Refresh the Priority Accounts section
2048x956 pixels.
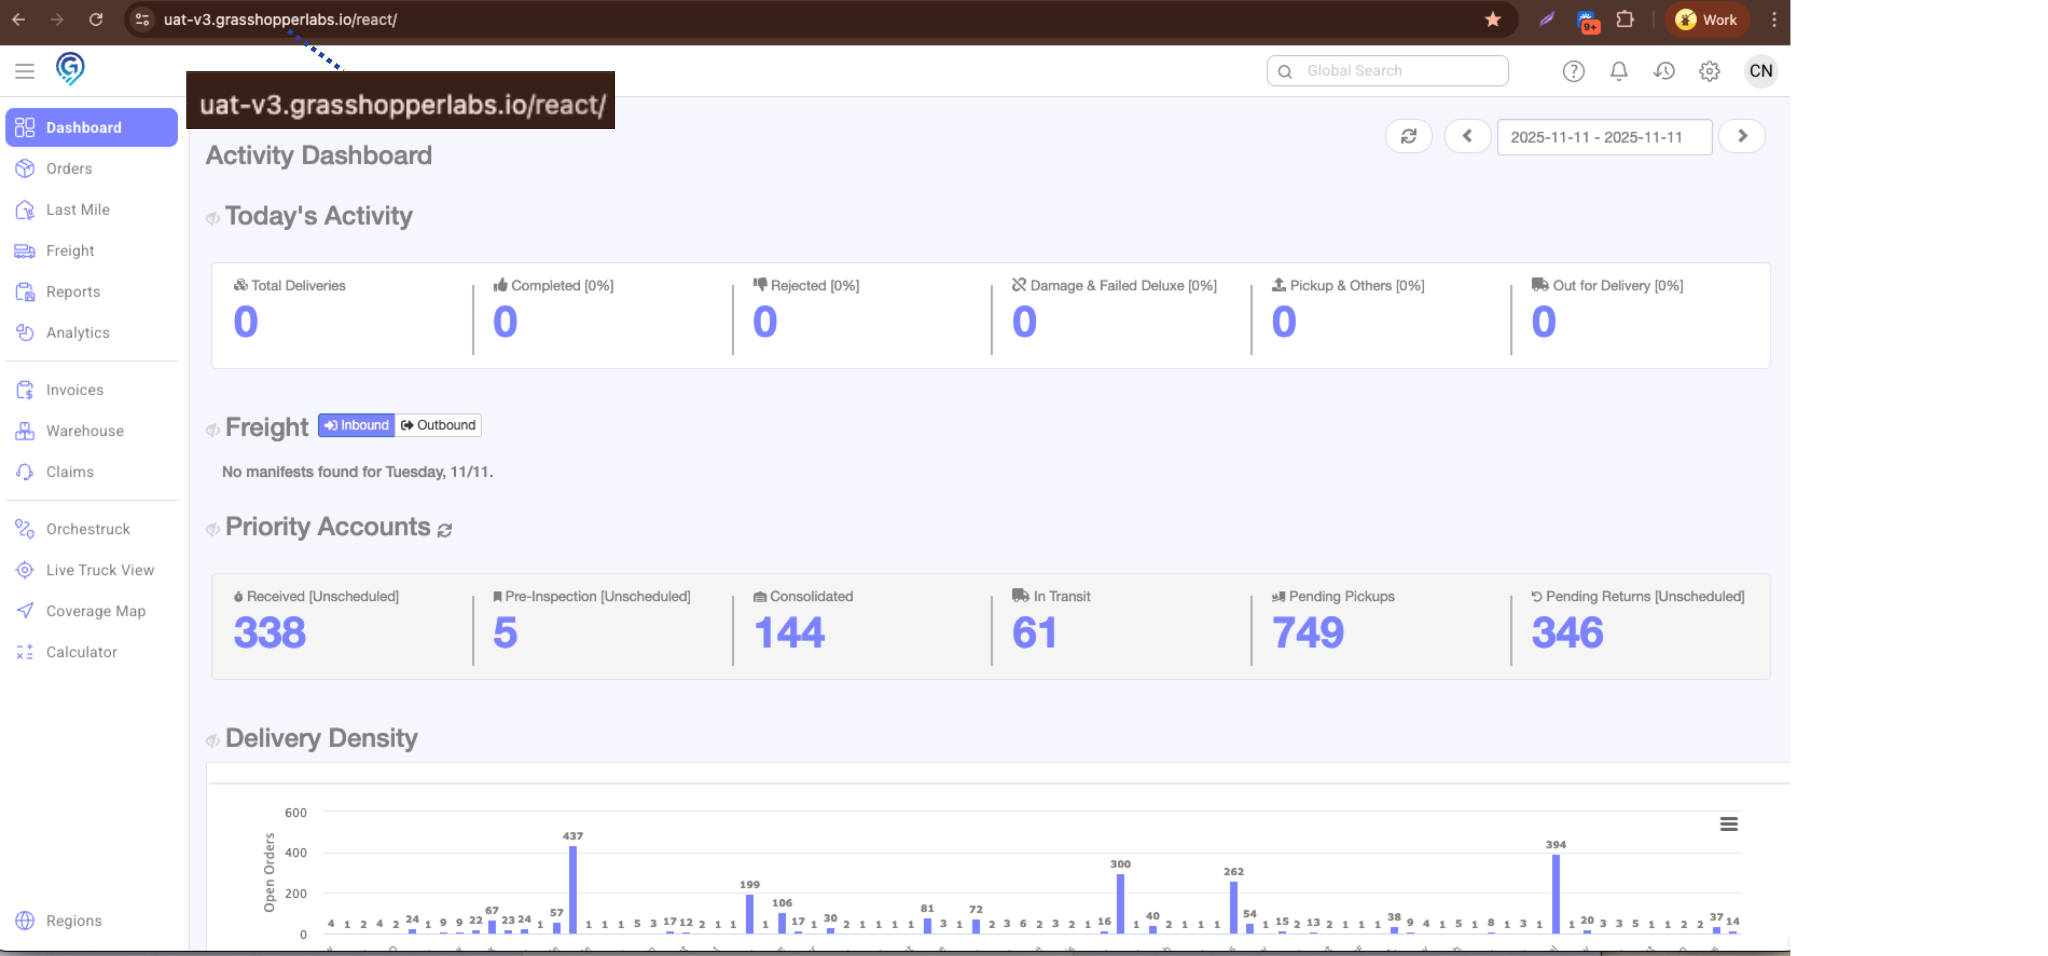(x=445, y=530)
